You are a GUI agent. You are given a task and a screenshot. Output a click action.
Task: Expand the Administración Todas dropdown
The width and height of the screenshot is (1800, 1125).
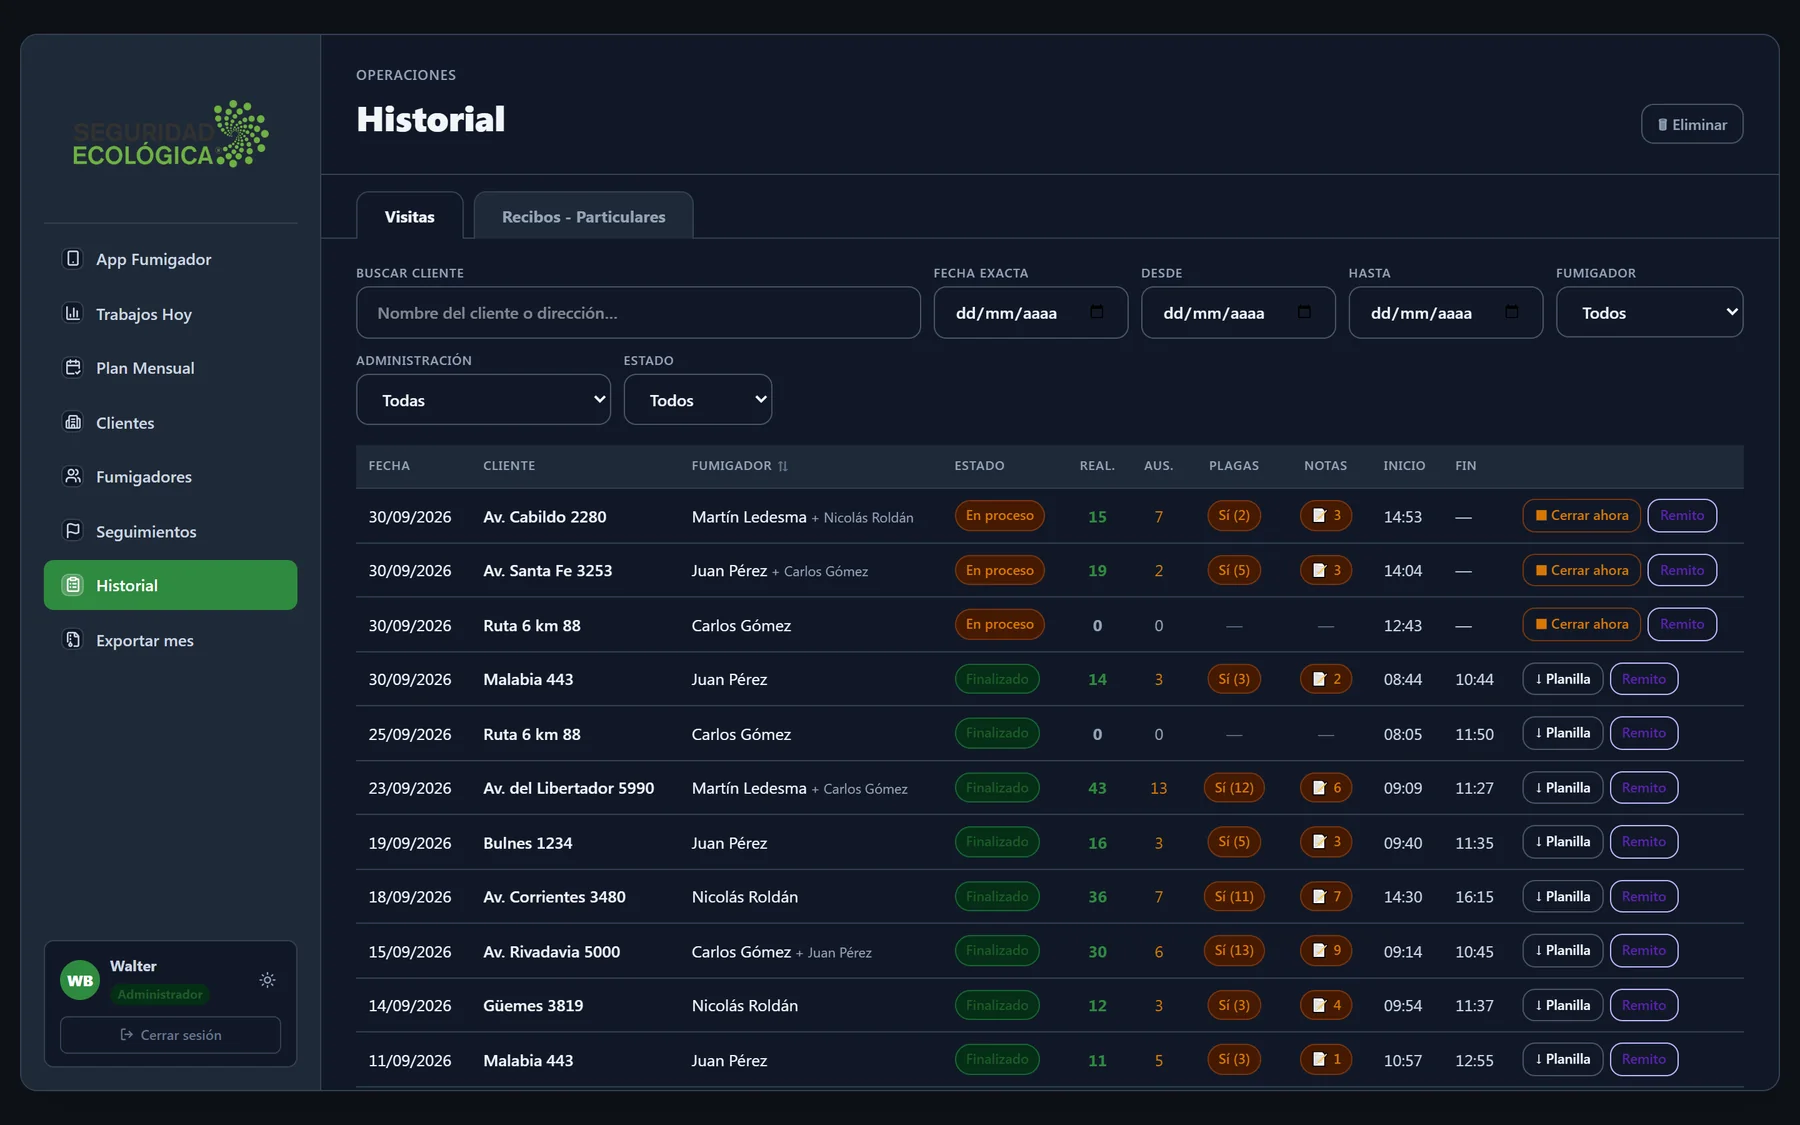(x=483, y=399)
